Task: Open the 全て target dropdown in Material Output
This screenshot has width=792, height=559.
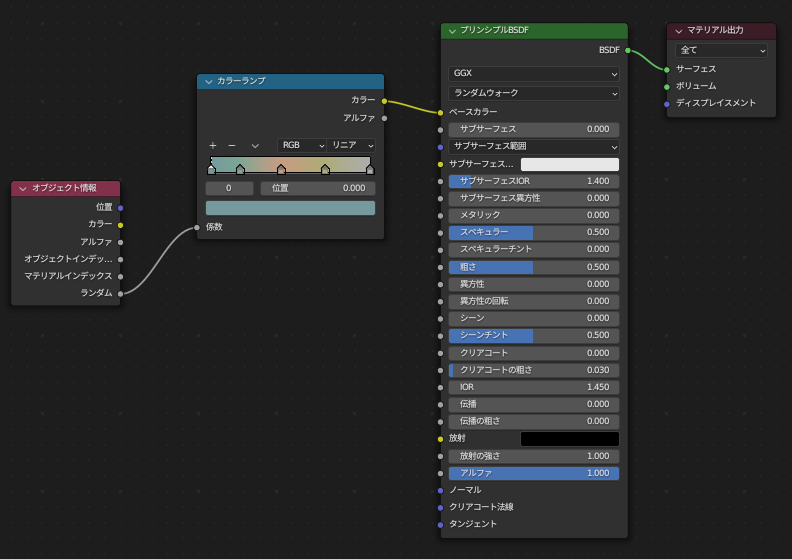Action: [721, 50]
